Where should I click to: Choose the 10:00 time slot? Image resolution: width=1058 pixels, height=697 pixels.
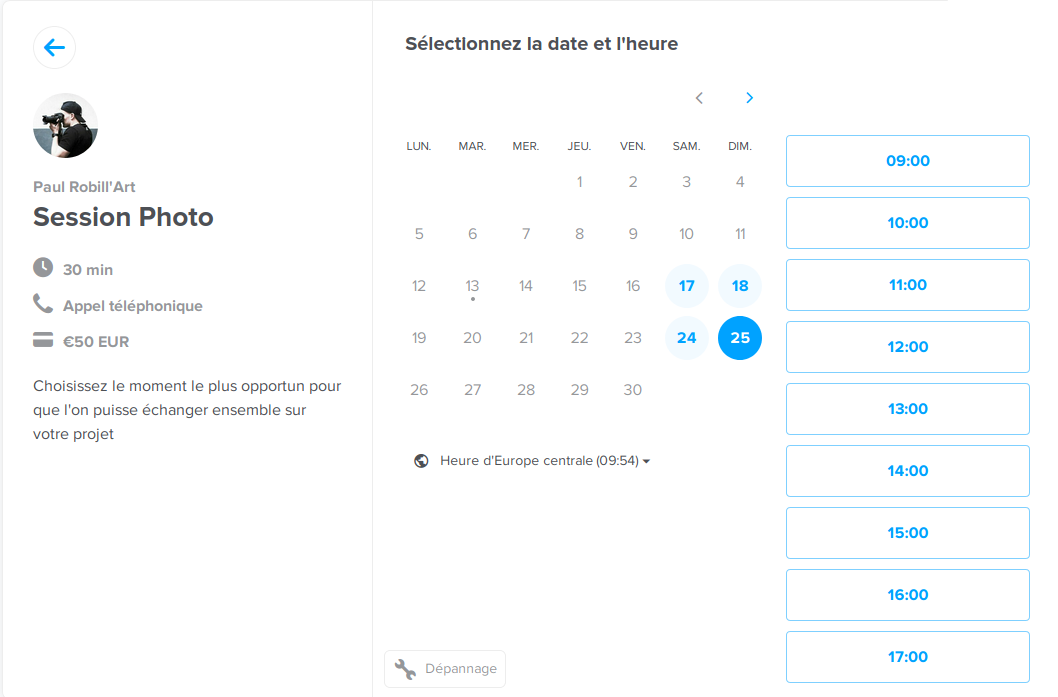(907, 223)
